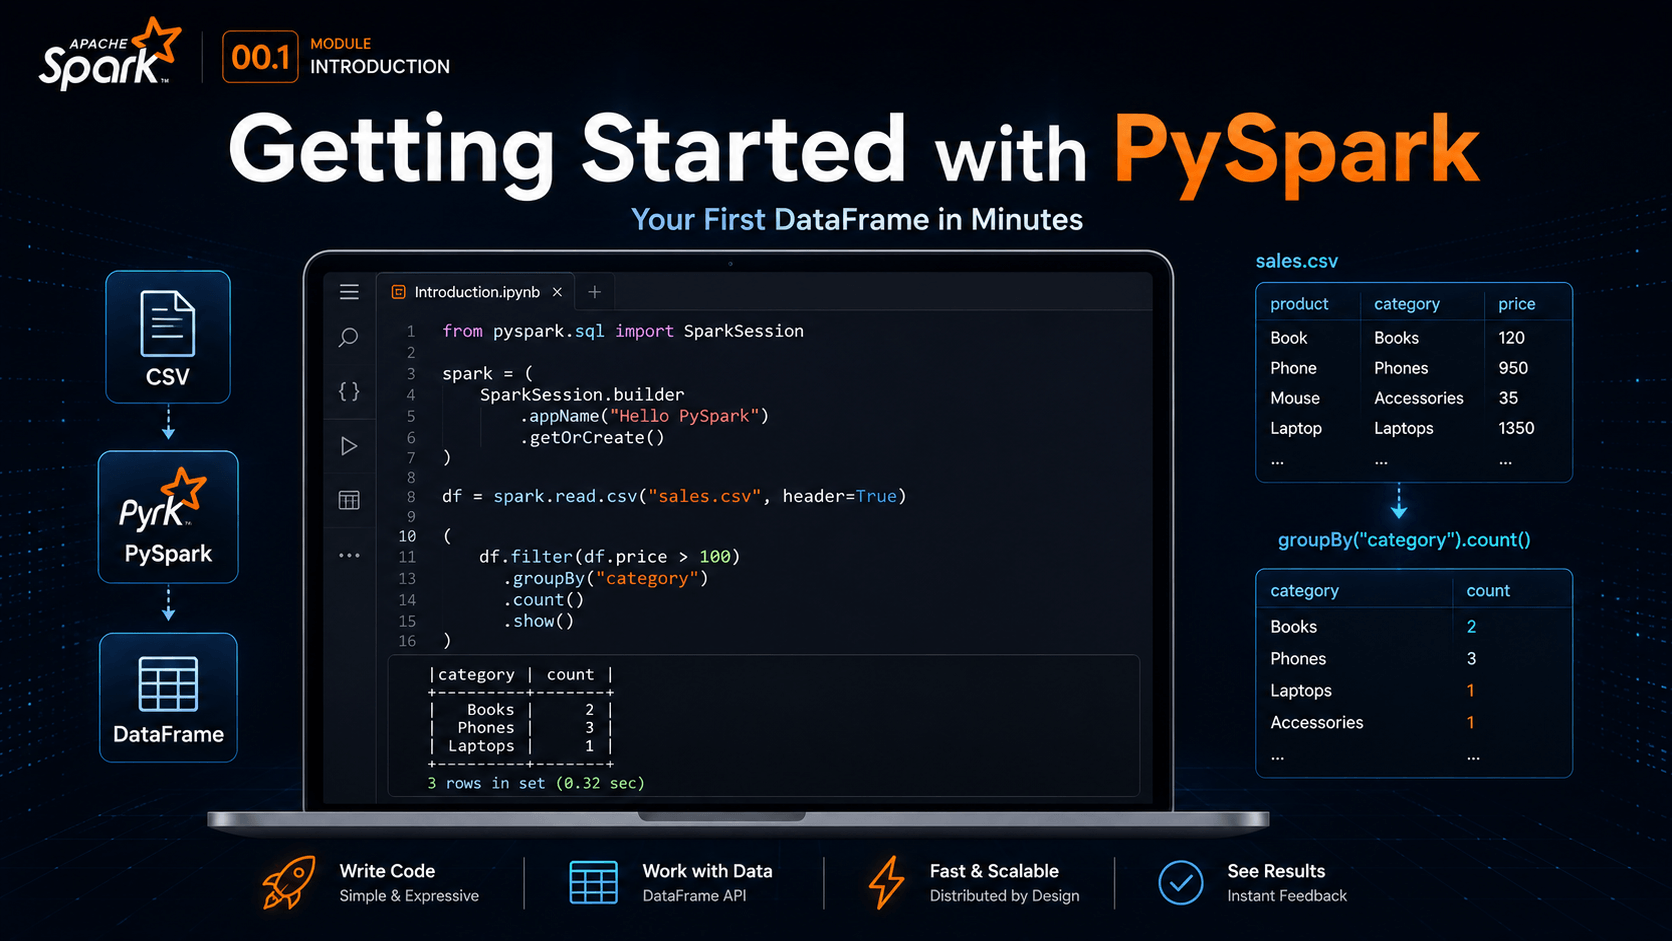1672x941 pixels.
Task: Click the Instant Feedback caption
Action: click(1287, 896)
